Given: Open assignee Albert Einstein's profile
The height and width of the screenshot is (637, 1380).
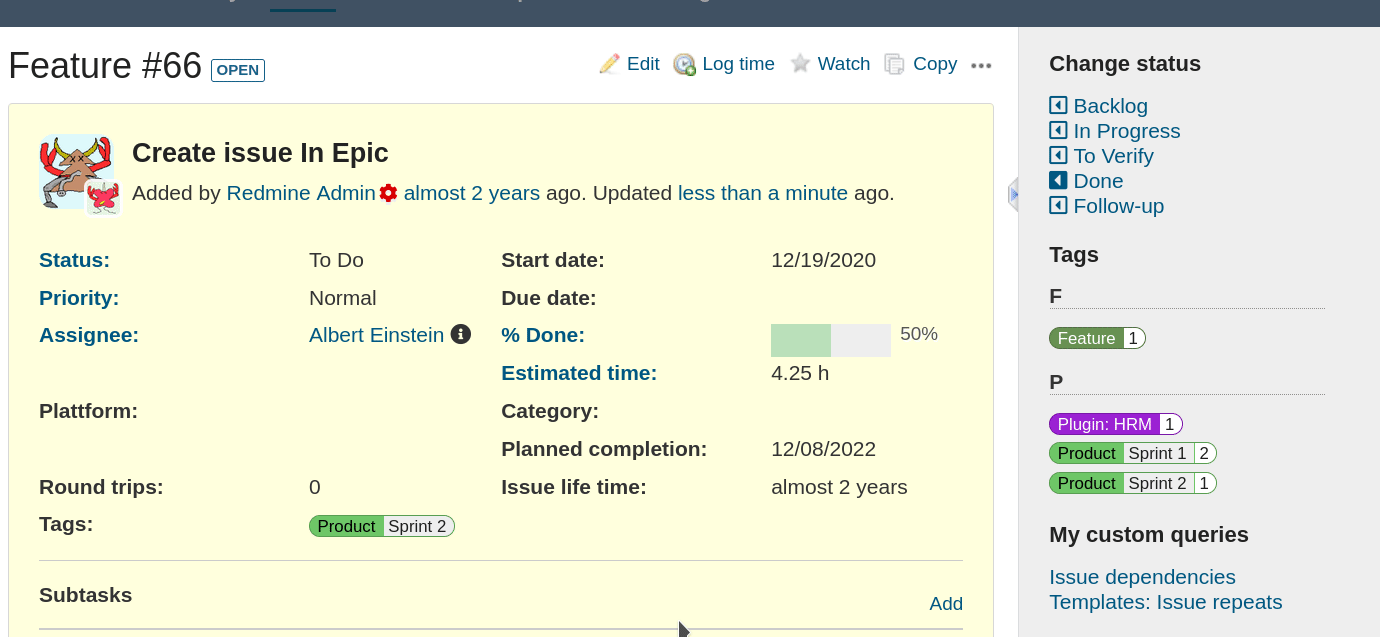Looking at the screenshot, I should 375,334.
